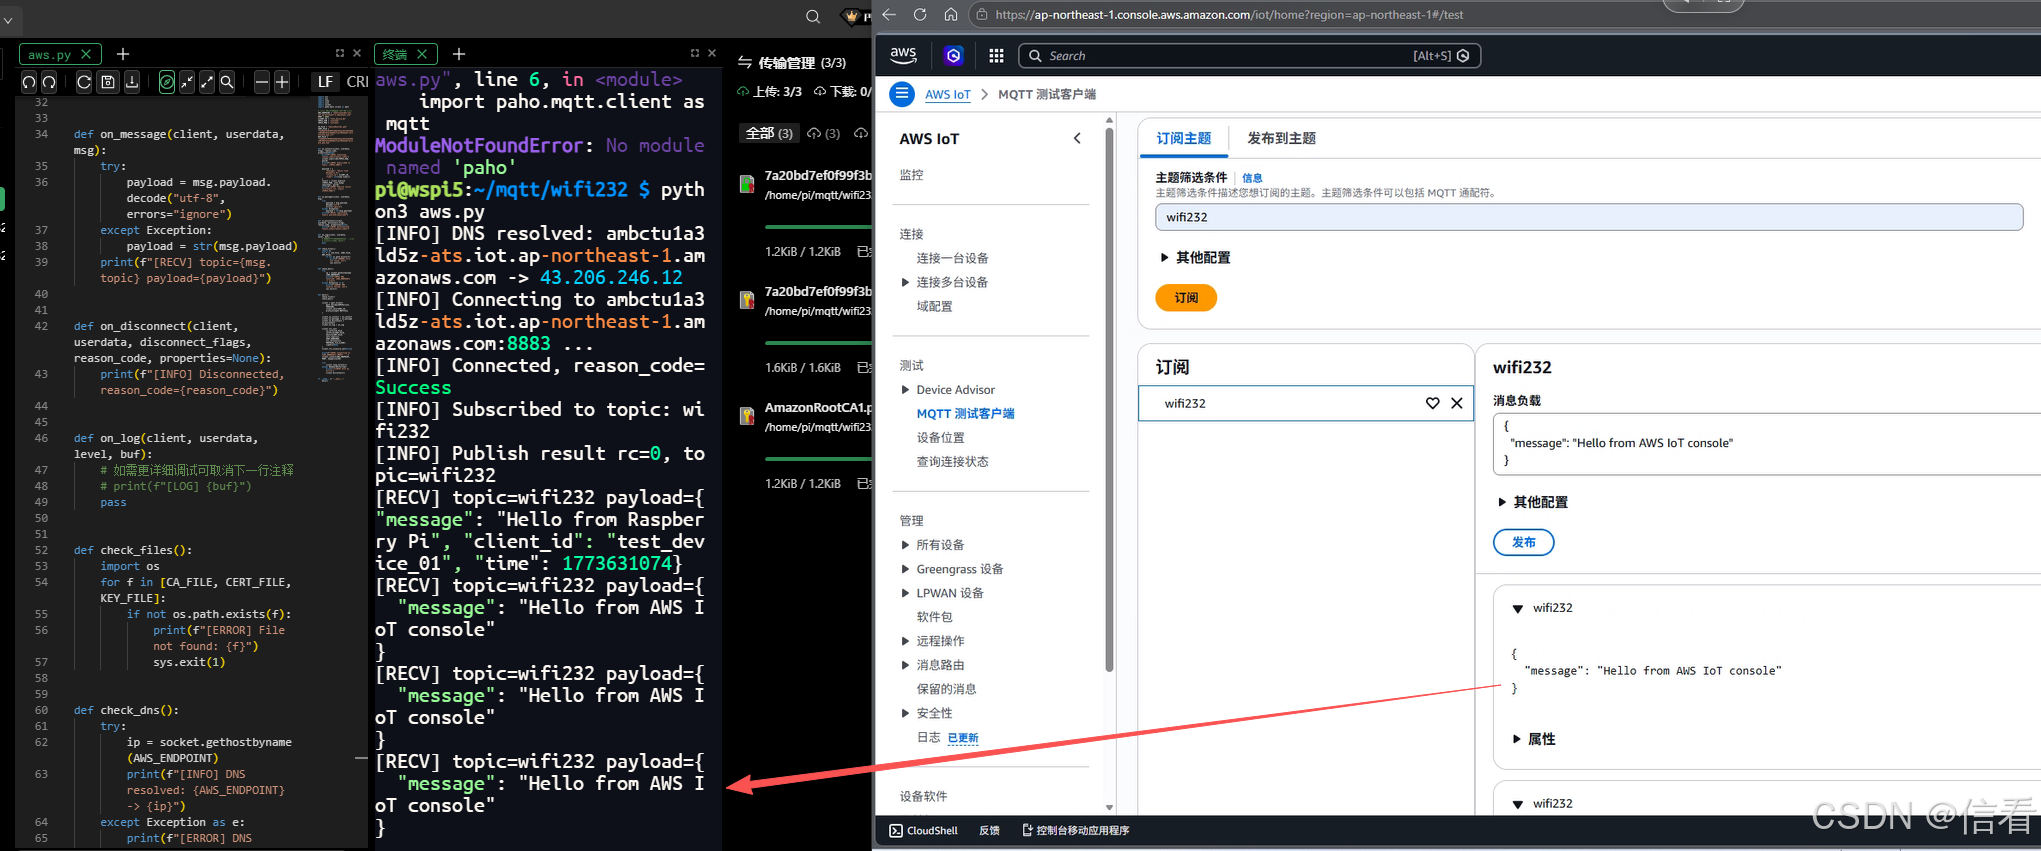Viewport: 2041px width, 851px height.
Task: Switch to the 订阅主题 tab
Action: (1183, 138)
